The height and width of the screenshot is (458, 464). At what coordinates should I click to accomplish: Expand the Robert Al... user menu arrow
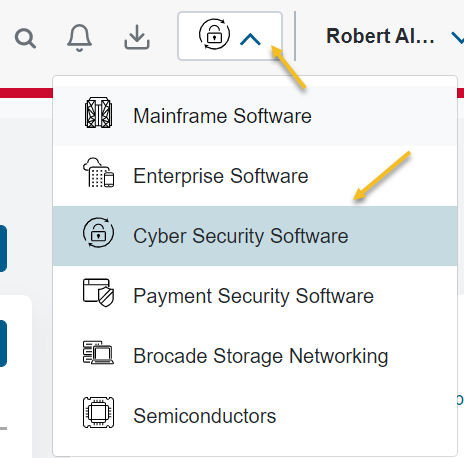point(458,38)
